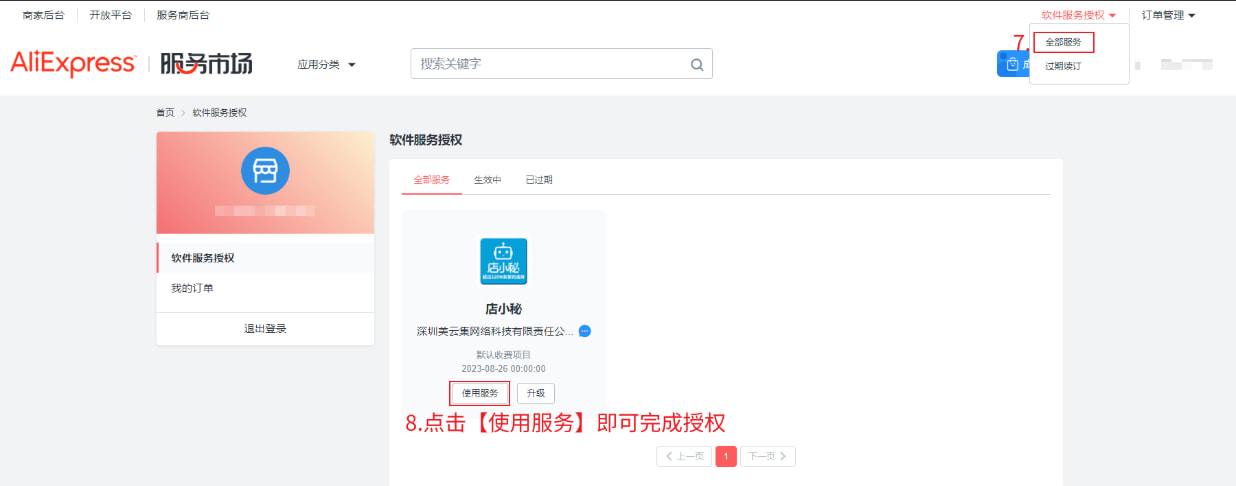Click the search magnifier icon
Screen dimensions: 1236x486
tap(697, 64)
